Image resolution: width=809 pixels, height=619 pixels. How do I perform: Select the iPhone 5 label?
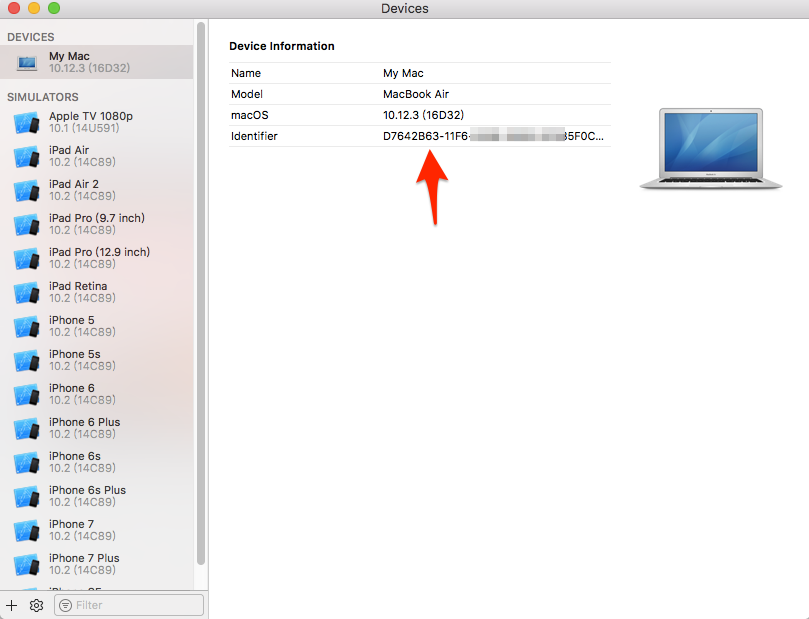[x=72, y=320]
